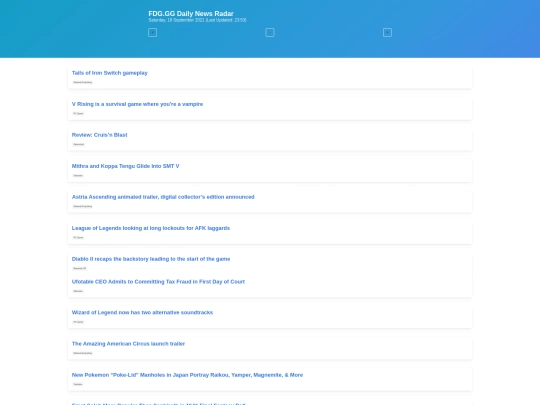Click the source tag under Pokemon Poke-Lid headline
Image resolution: width=540 pixels, height=405 pixels.
78,384
